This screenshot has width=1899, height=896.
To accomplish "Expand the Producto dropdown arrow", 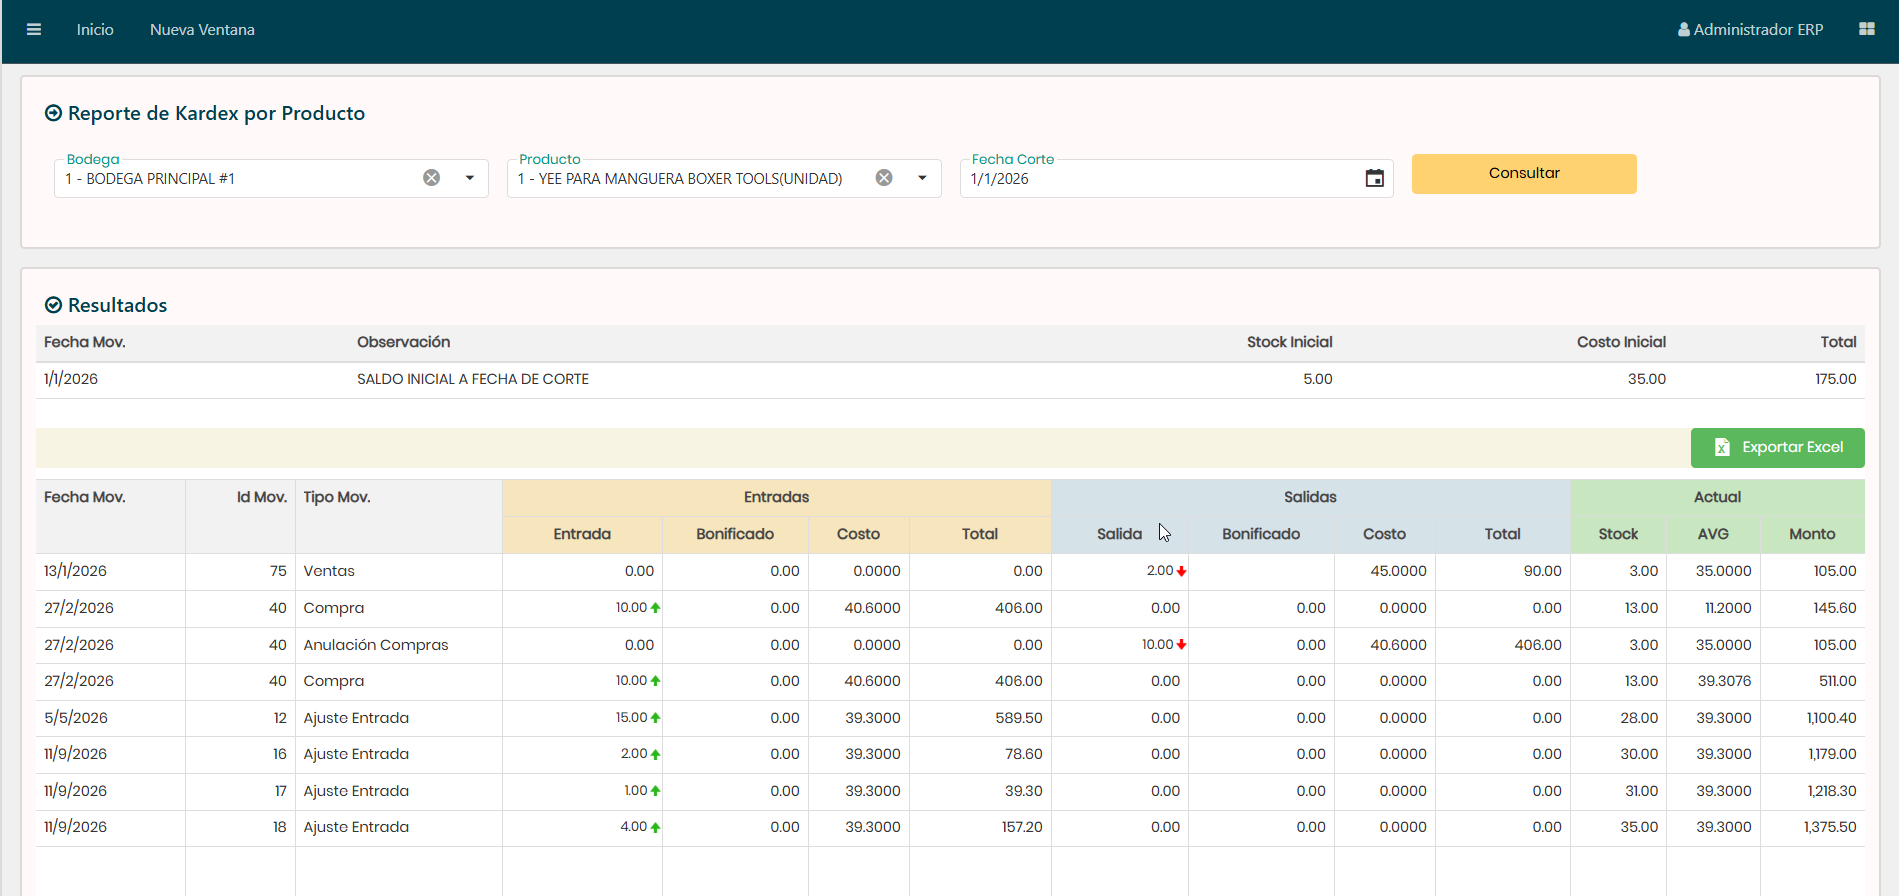I will tap(922, 178).
